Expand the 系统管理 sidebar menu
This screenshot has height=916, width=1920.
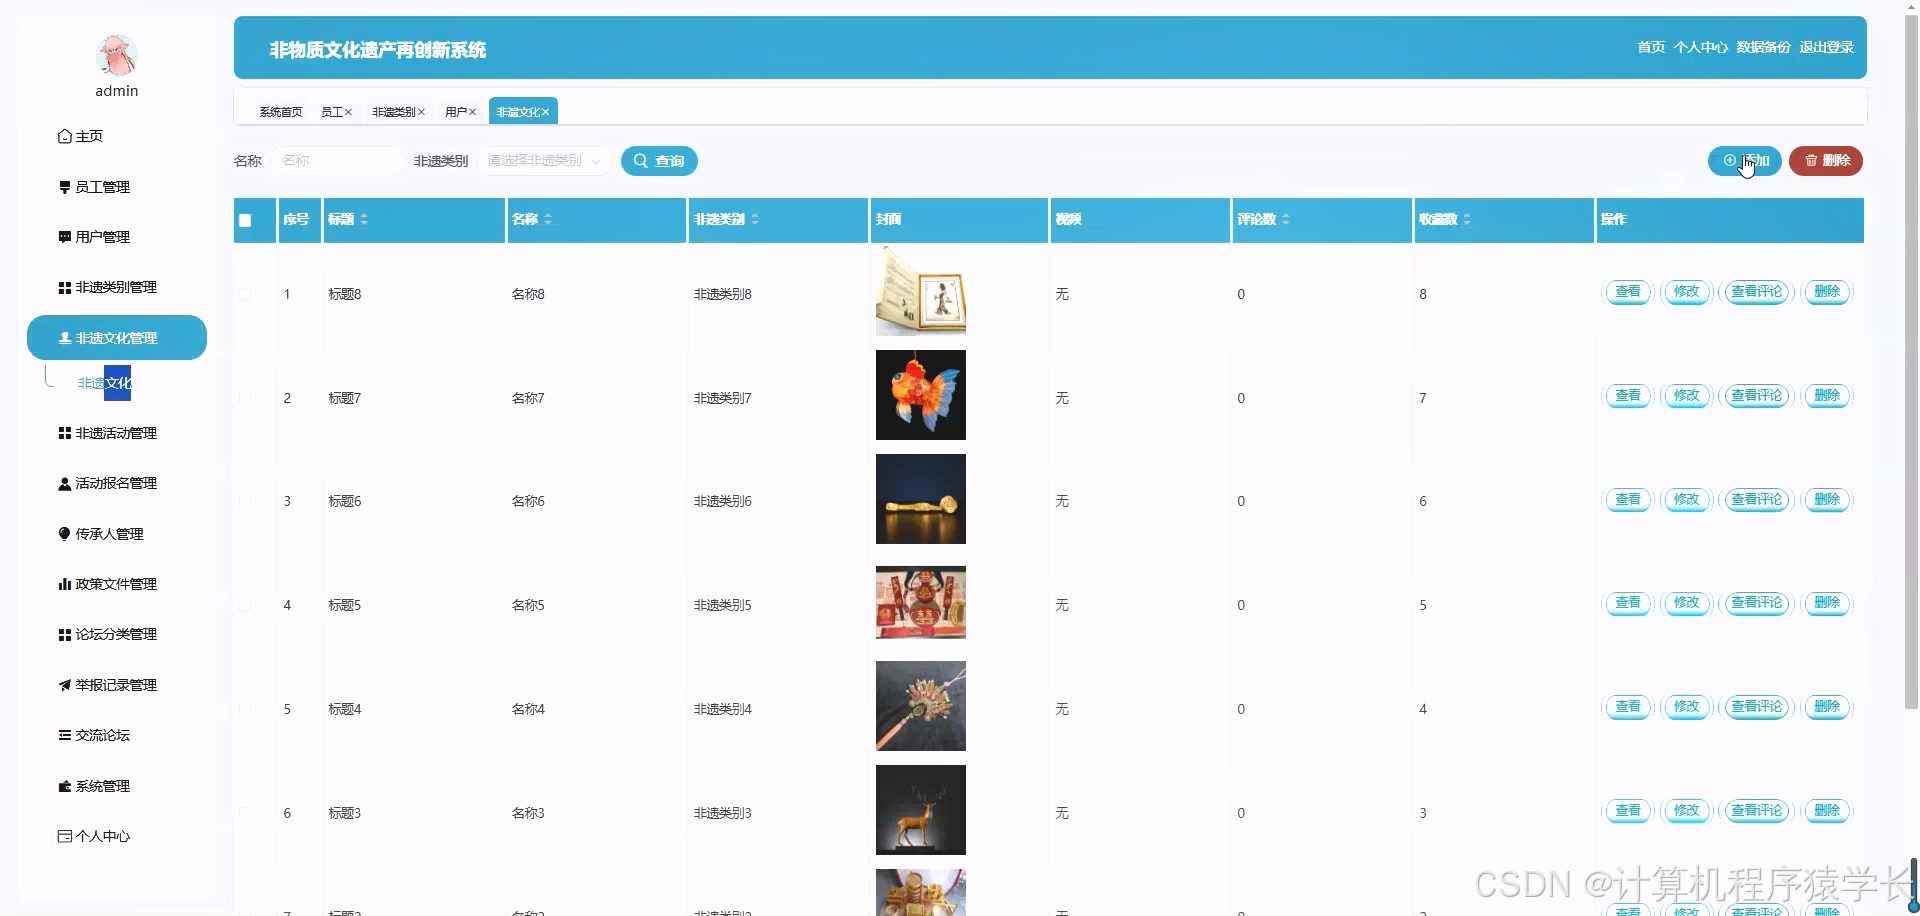pyautogui.click(x=117, y=786)
